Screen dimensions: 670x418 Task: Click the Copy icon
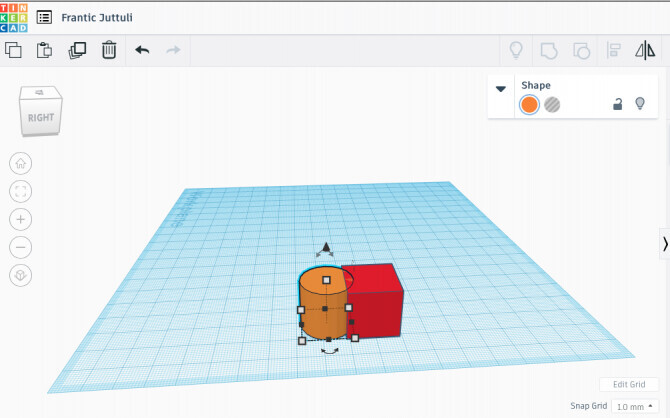pyautogui.click(x=13, y=50)
